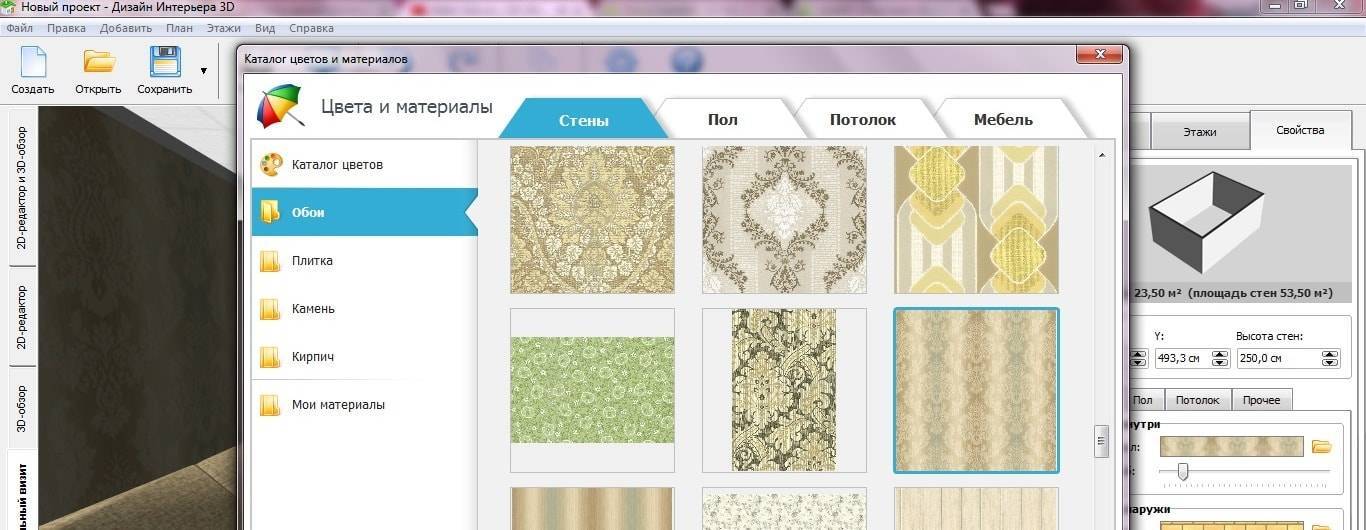Open the Камень materials folder

click(x=312, y=309)
